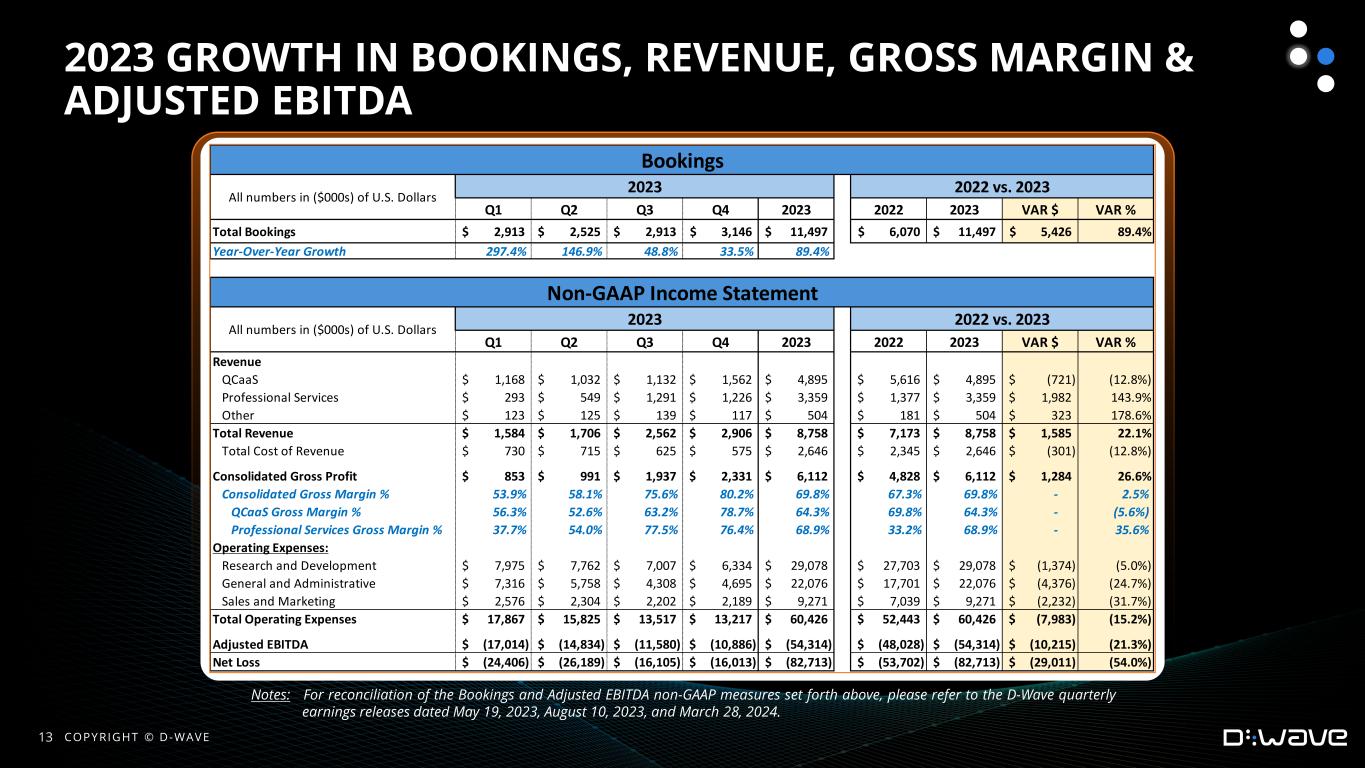Click the page number 13 in the footer

pos(44,738)
